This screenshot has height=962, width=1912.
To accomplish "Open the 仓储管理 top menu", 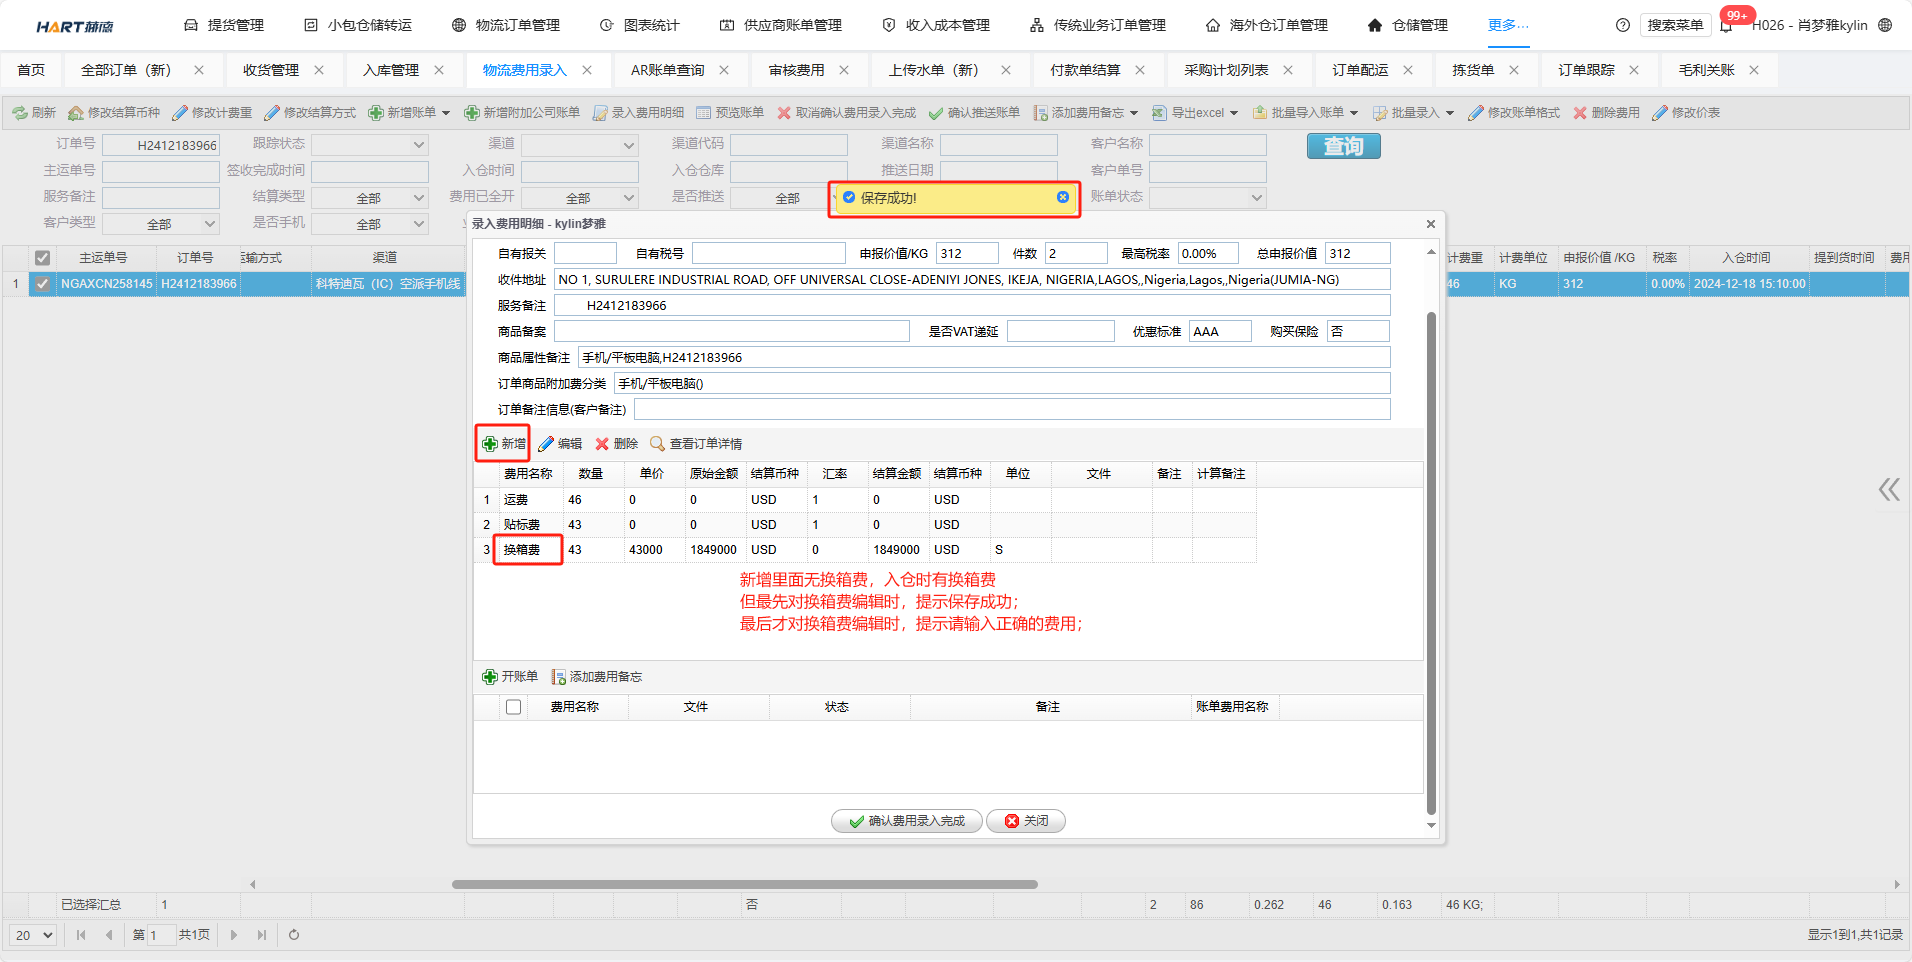I will click(x=1408, y=25).
